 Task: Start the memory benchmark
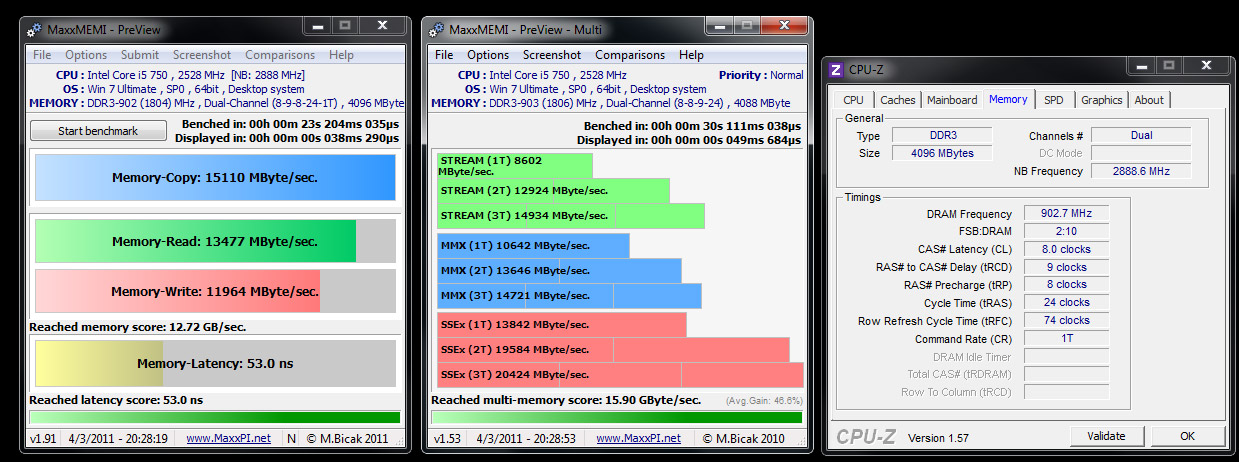pyautogui.click(x=98, y=131)
